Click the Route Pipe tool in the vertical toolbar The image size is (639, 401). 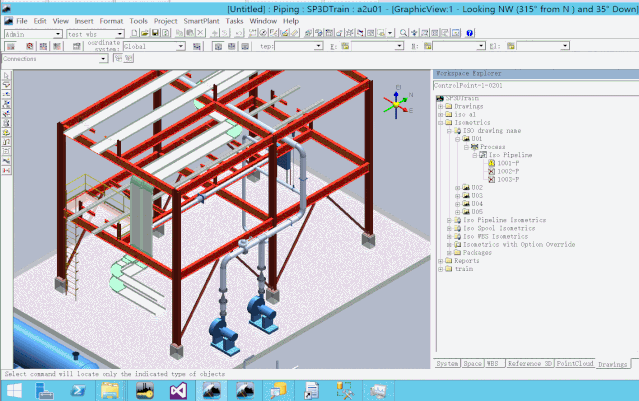click(x=7, y=85)
